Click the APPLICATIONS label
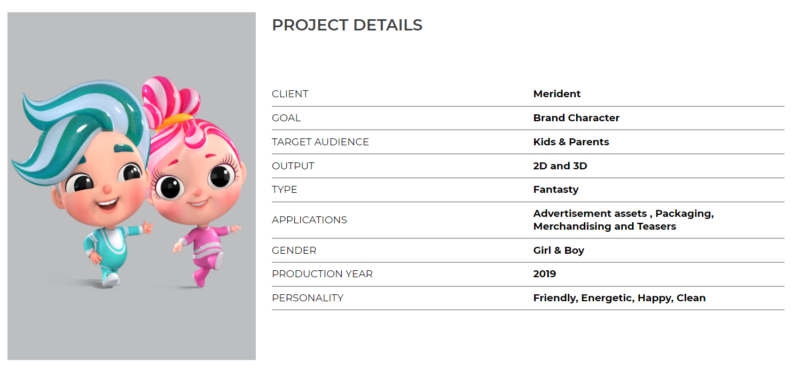The width and height of the screenshot is (800, 375). [x=309, y=220]
